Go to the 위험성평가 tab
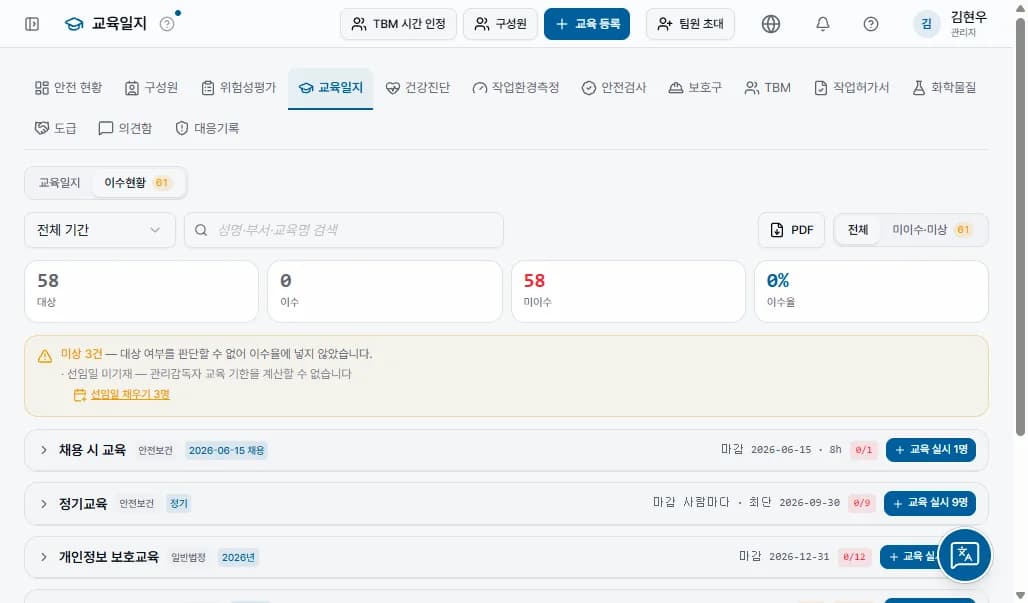Screen dimensions: 1028x603 (239, 88)
